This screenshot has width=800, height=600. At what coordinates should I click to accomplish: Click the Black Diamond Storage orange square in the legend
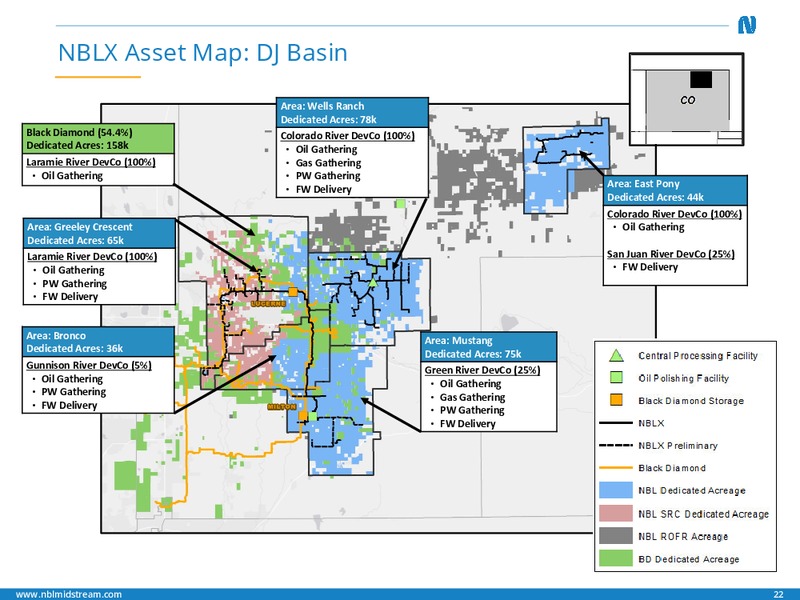(x=616, y=400)
